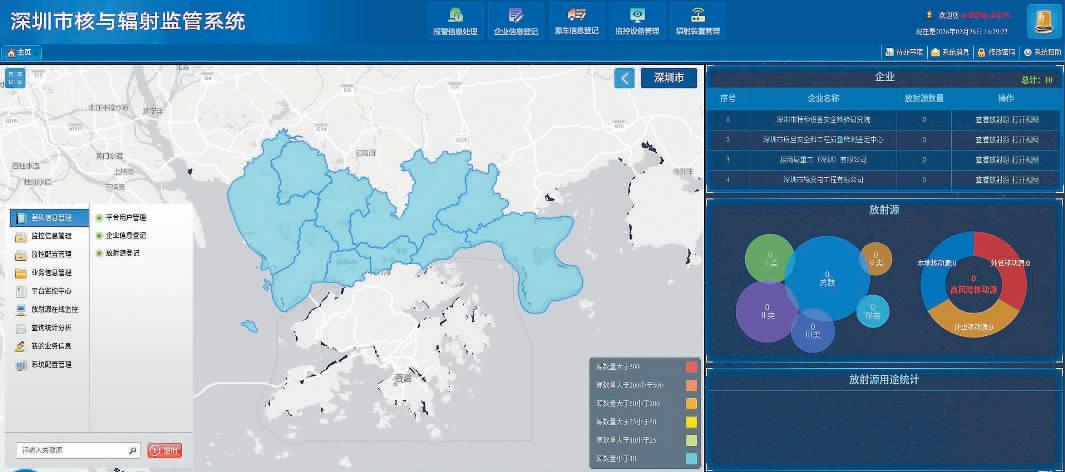Open 报警信息处理 alarm handling icon
1065x472 pixels.
(455, 16)
